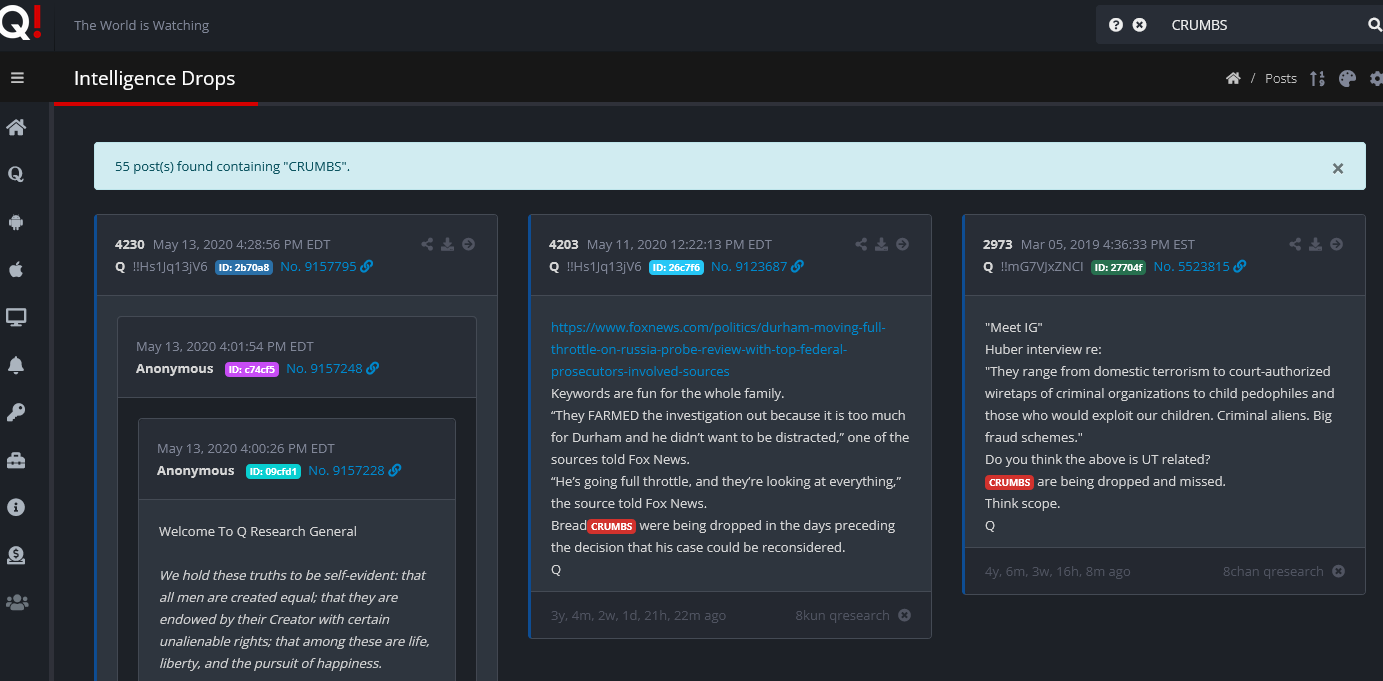Share post 4203
Viewport: 1383px width, 681px height.
(861, 244)
